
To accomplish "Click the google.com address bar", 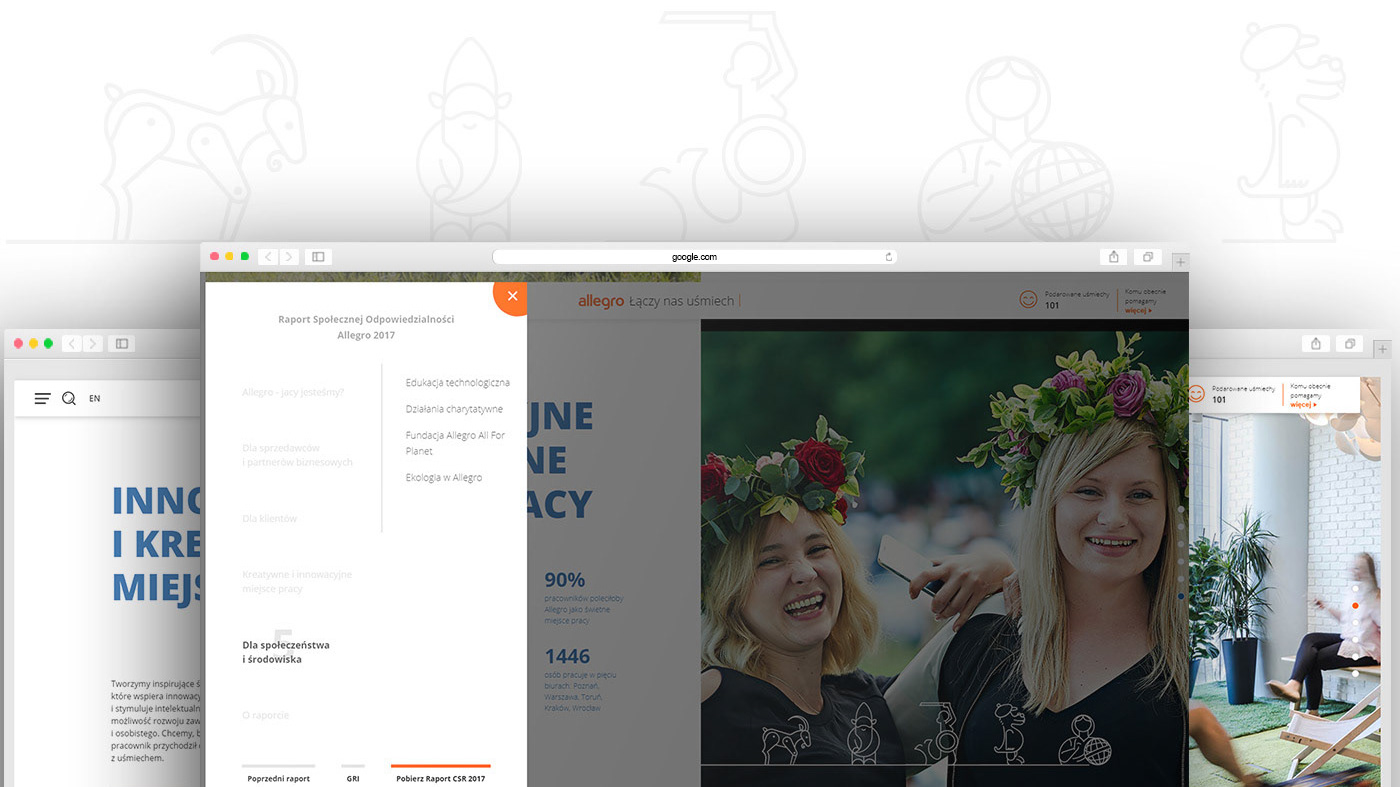I will coord(694,257).
